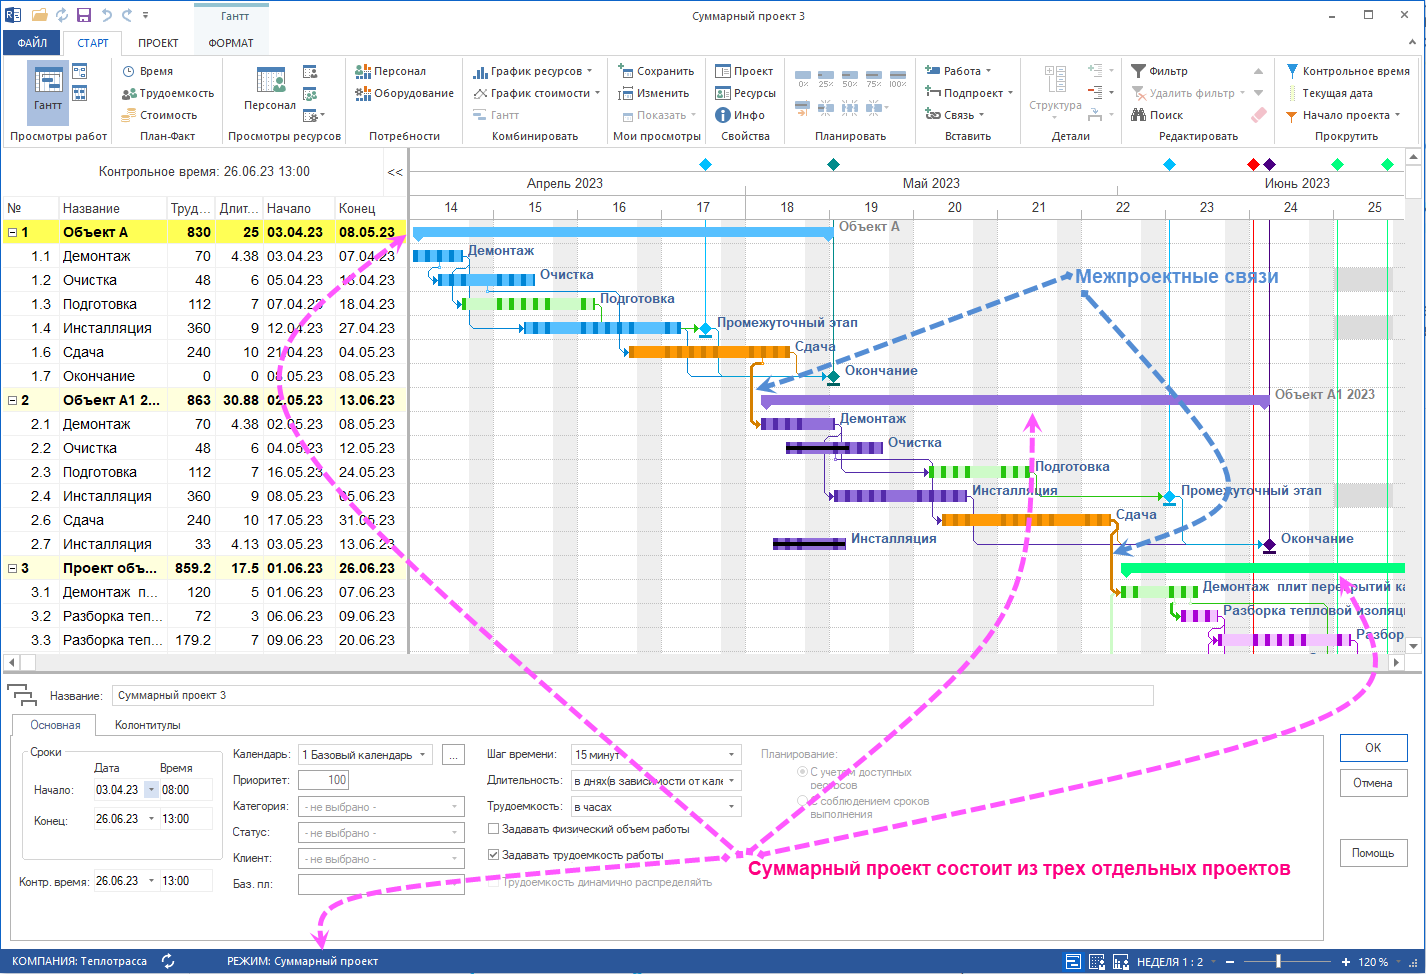Screen dimensions: 1426x974
Task: Open the ФАЙЛ menu
Action: (32, 43)
